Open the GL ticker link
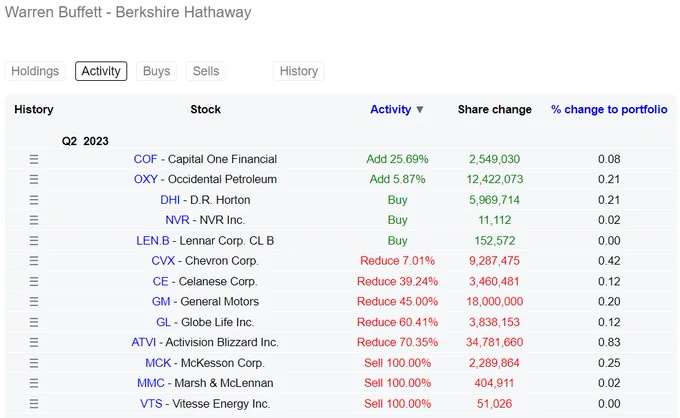The width and height of the screenshot is (680, 418). click(x=163, y=322)
